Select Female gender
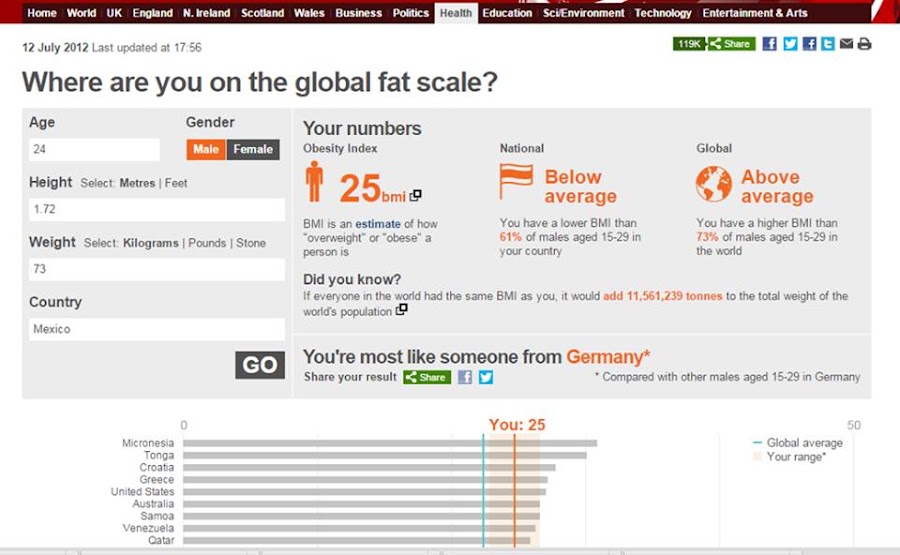900x555 pixels. [253, 149]
